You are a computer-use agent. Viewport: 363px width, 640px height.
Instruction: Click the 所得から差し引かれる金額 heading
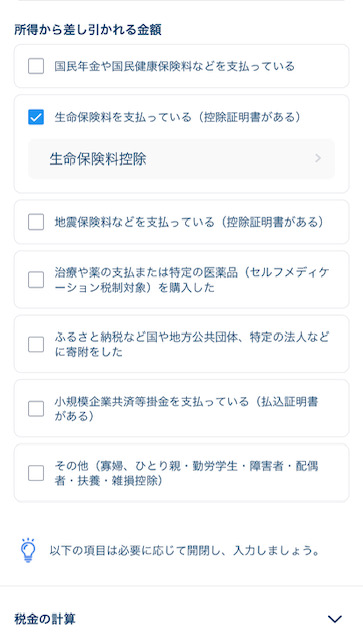point(88,30)
